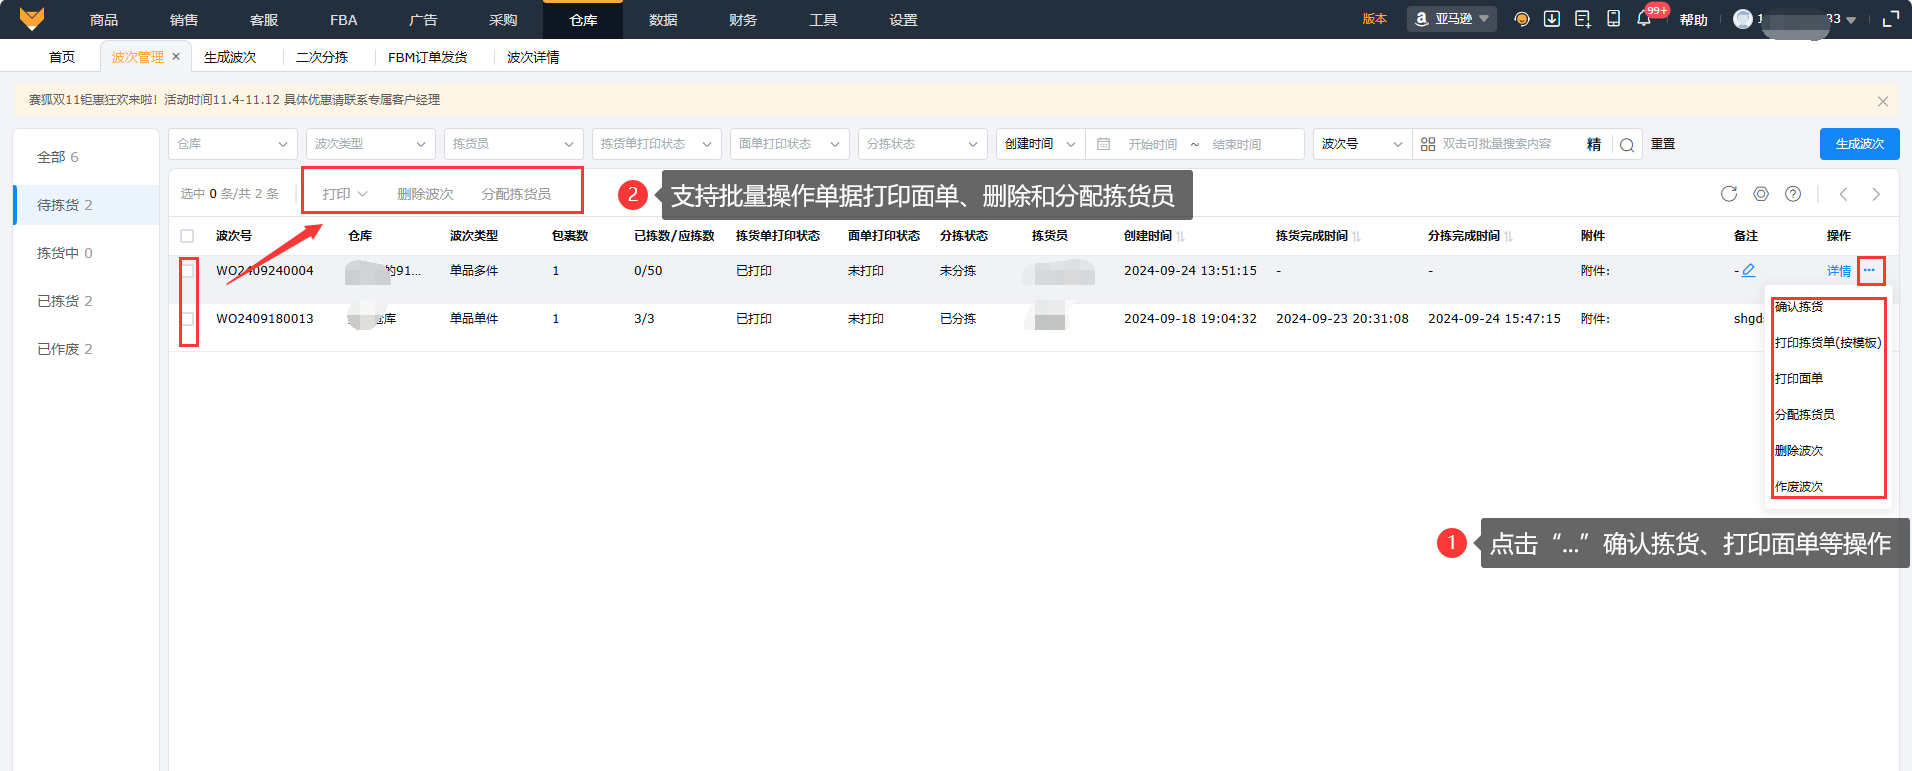Expand the 波次类型 dropdown
This screenshot has height=771, width=1912.
[x=370, y=144]
